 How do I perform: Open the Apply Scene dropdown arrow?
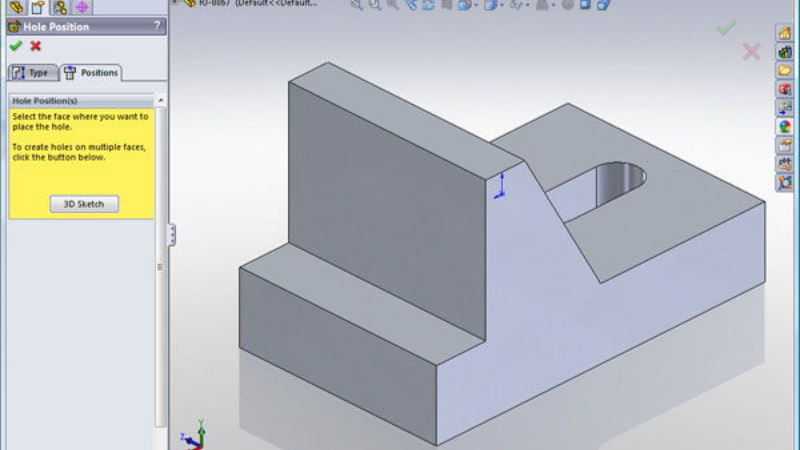[x=554, y=5]
